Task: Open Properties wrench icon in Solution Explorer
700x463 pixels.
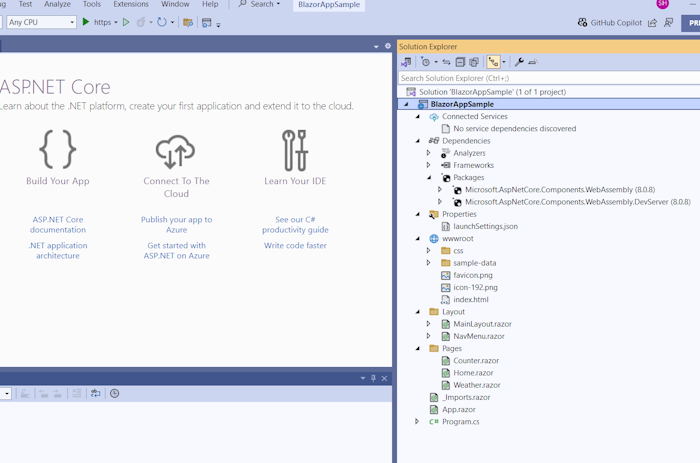Action: 519,62
